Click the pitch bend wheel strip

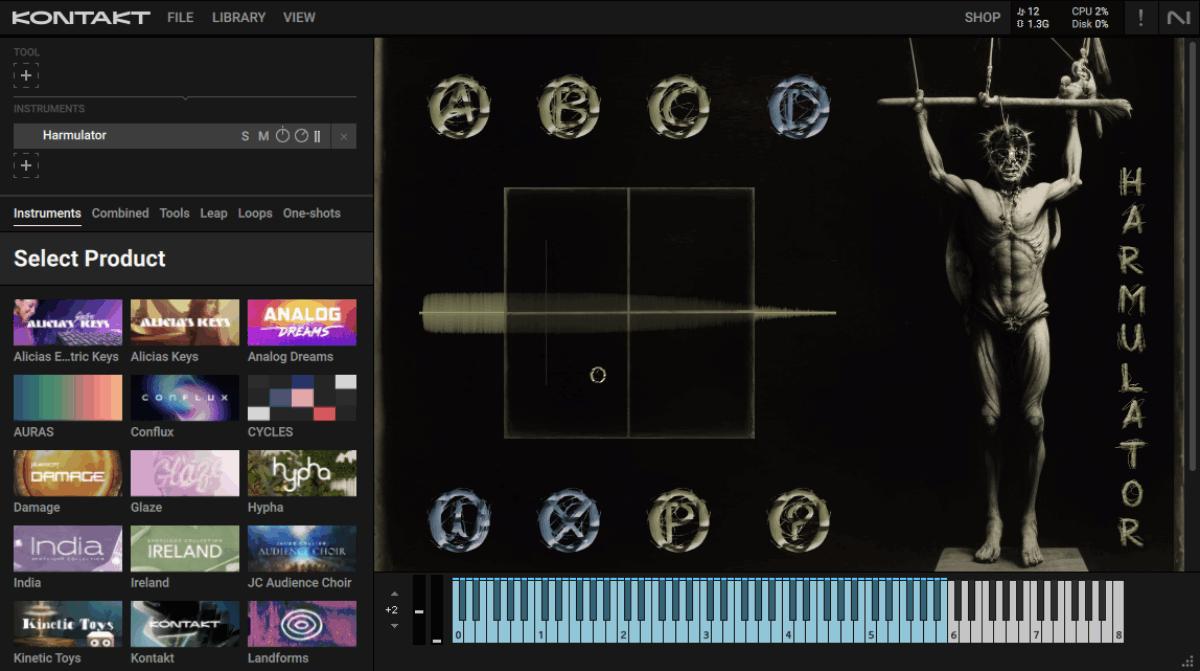coord(419,609)
